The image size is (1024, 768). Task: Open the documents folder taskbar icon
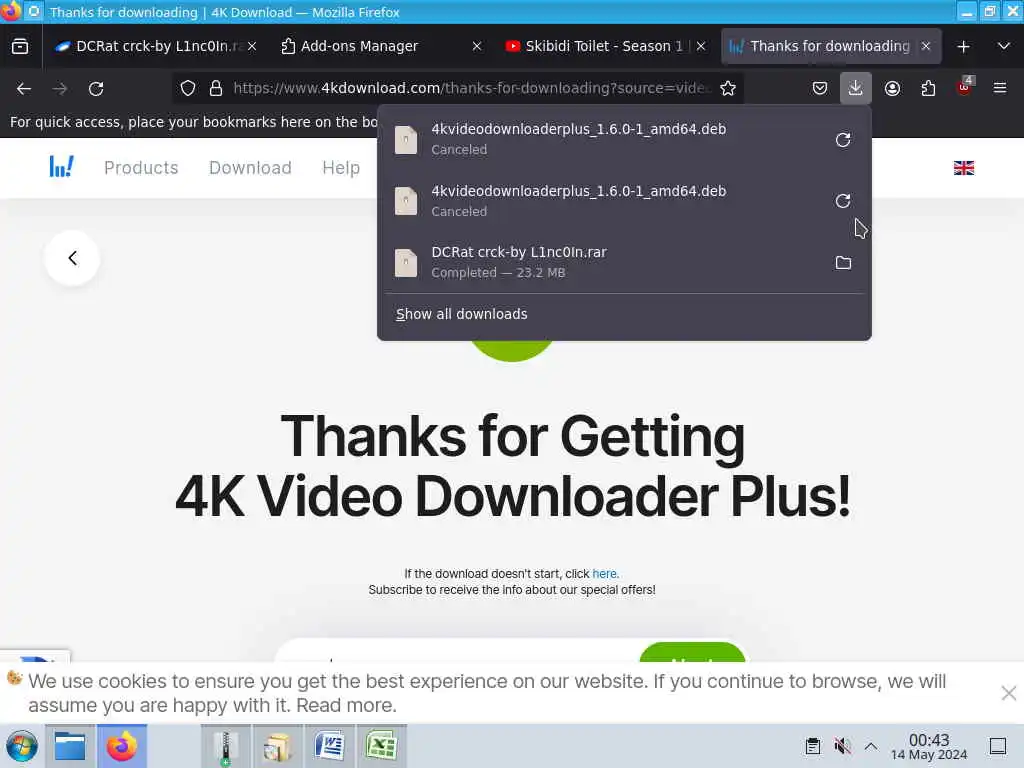(277, 746)
